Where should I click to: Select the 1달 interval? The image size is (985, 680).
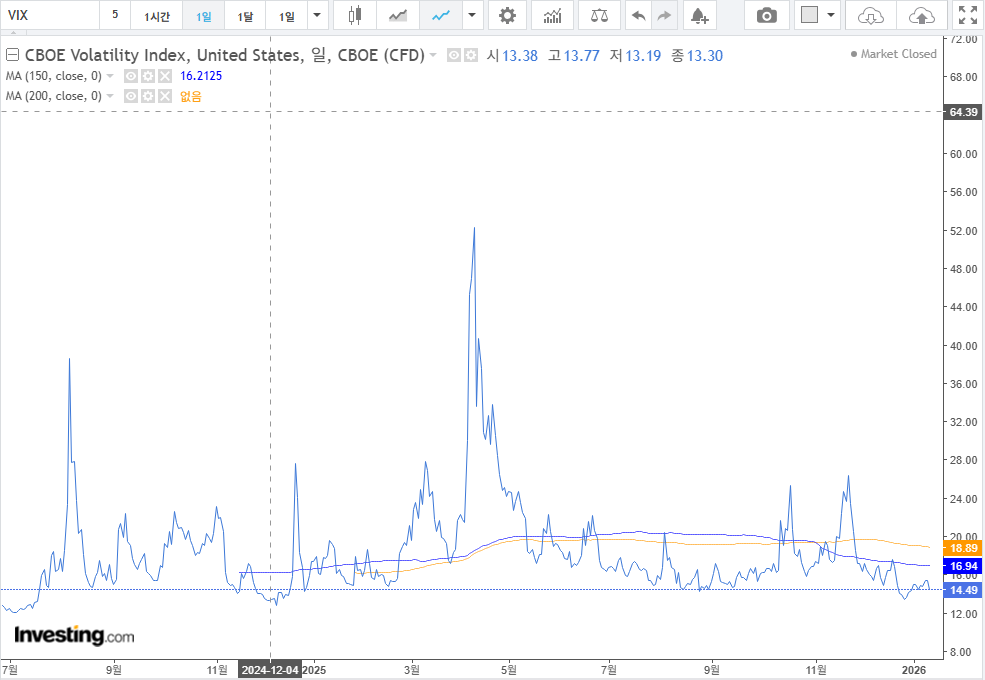tap(245, 15)
